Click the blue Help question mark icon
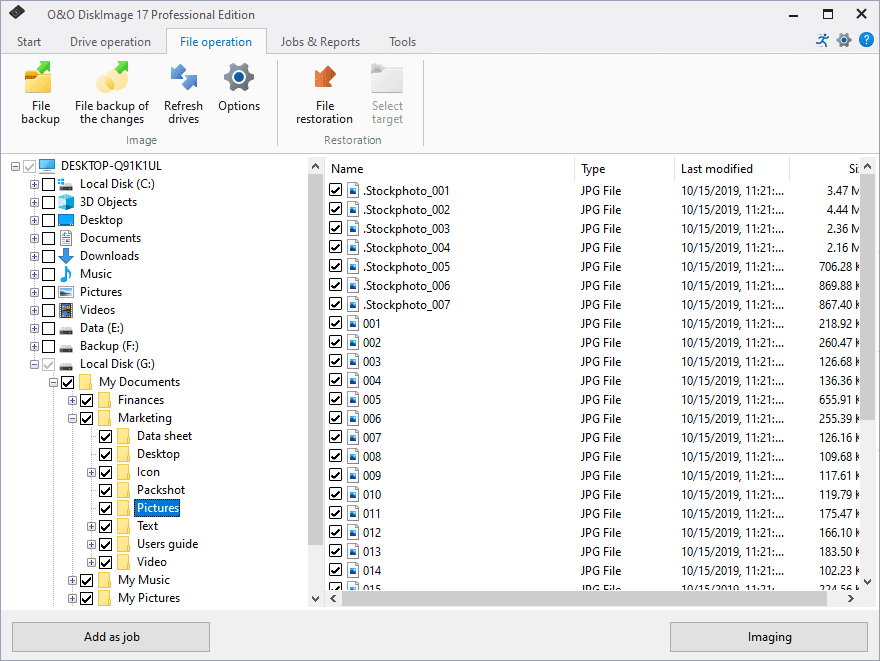The image size is (880, 661). point(866,40)
